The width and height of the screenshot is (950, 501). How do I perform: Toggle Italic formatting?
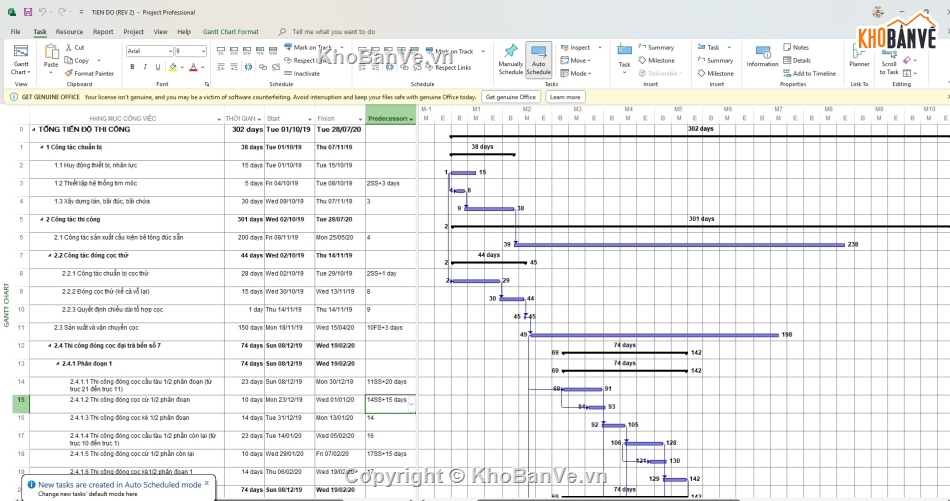click(145, 67)
